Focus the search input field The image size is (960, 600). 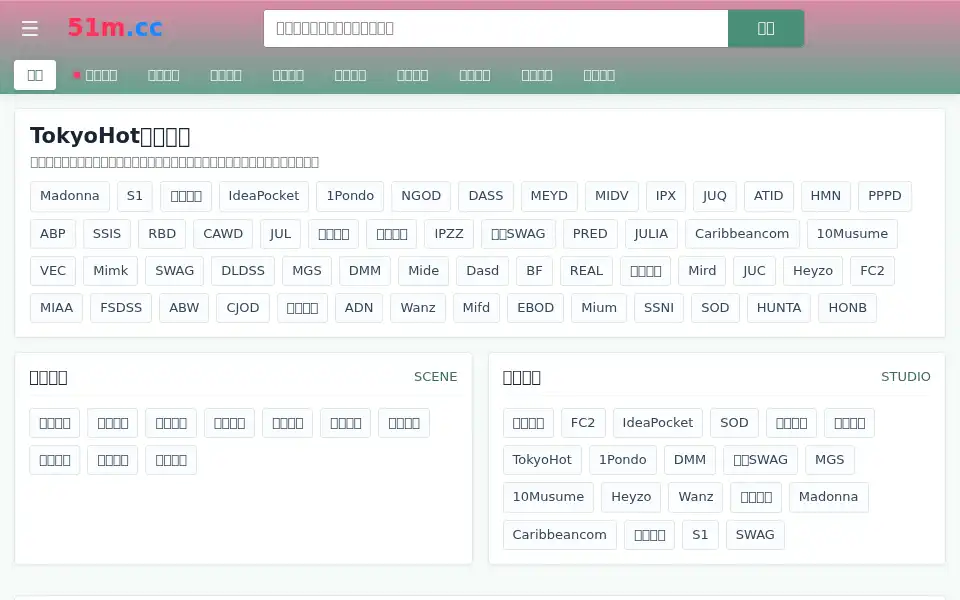[x=496, y=28]
